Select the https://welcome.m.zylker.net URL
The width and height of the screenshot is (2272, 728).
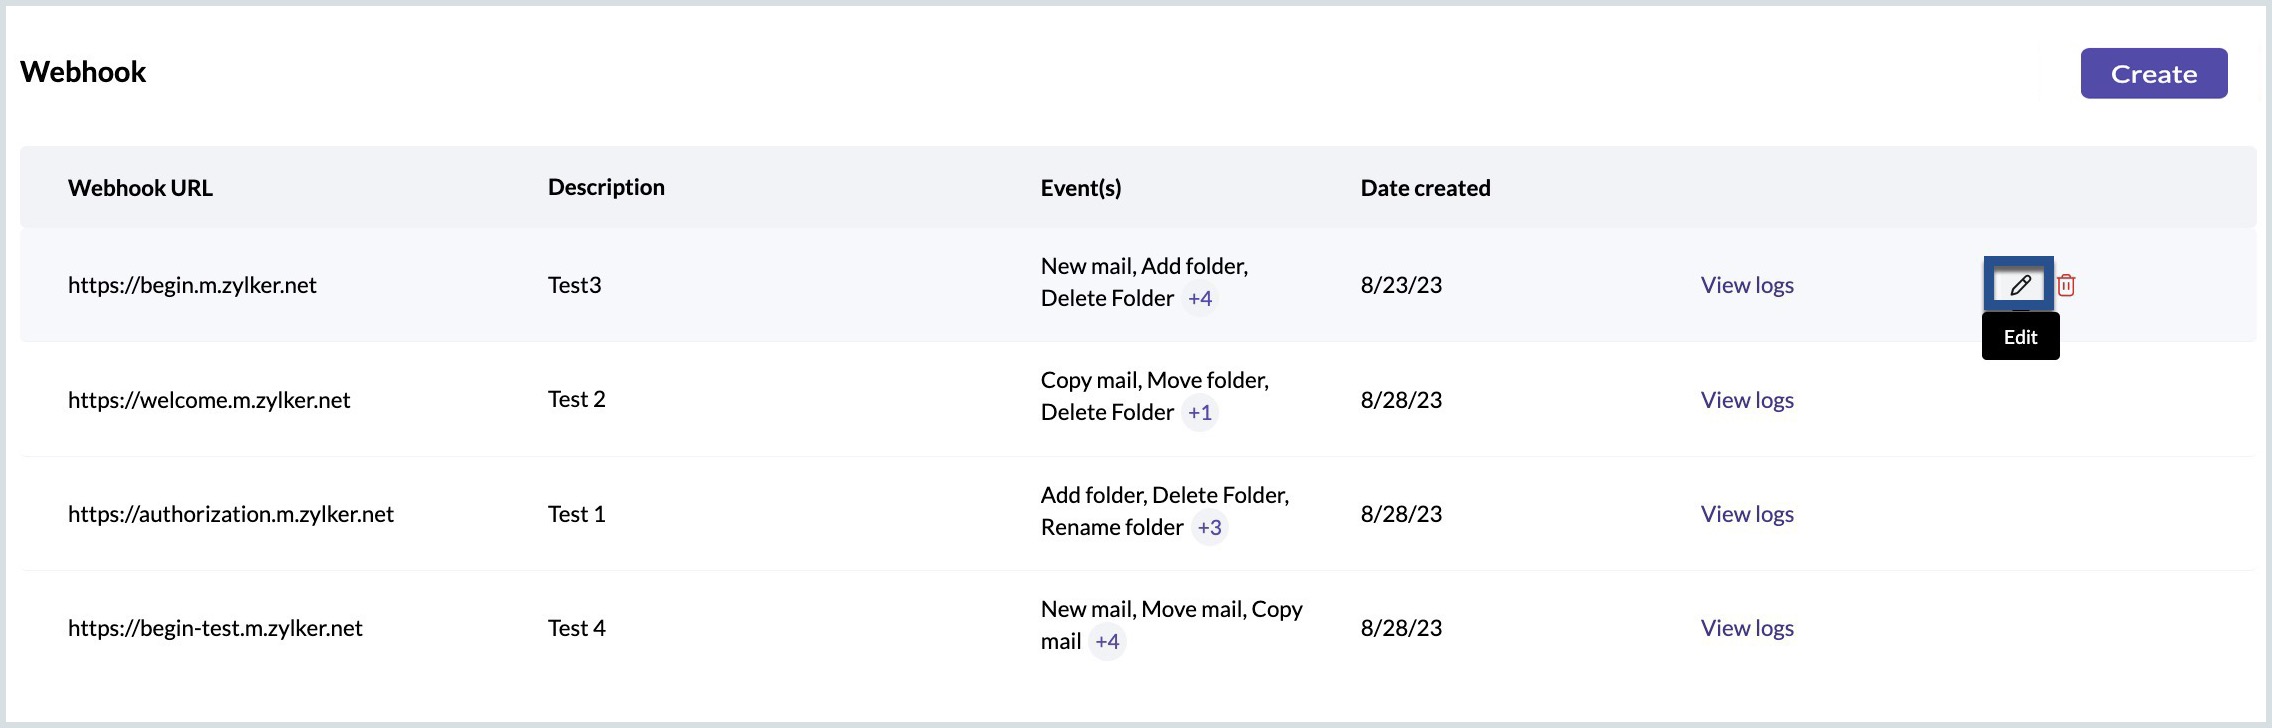tap(209, 400)
